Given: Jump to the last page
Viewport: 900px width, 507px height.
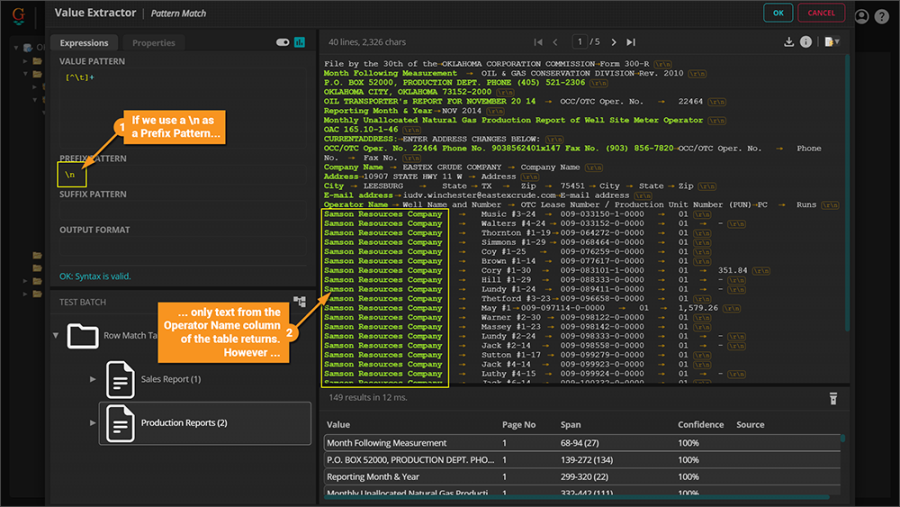Looking at the screenshot, I should point(630,42).
